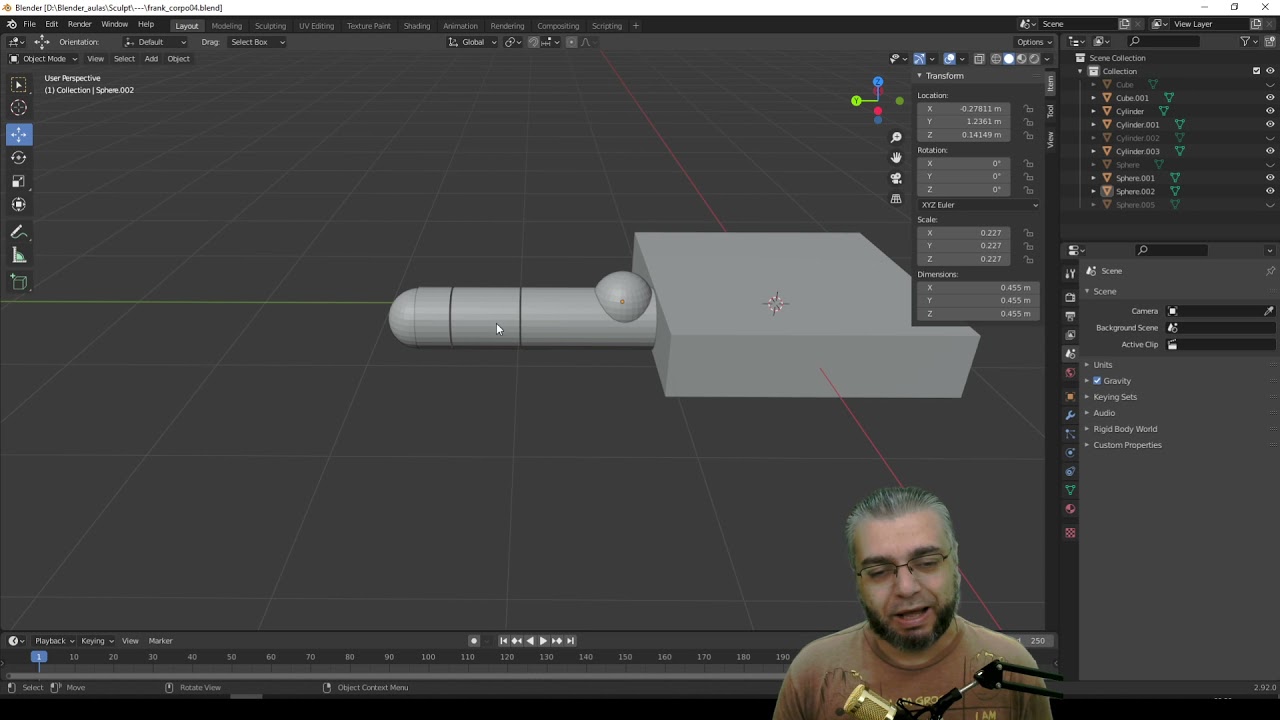This screenshot has width=1280, height=720.
Task: Expand the Rigid Body World panel
Action: click(1125, 429)
